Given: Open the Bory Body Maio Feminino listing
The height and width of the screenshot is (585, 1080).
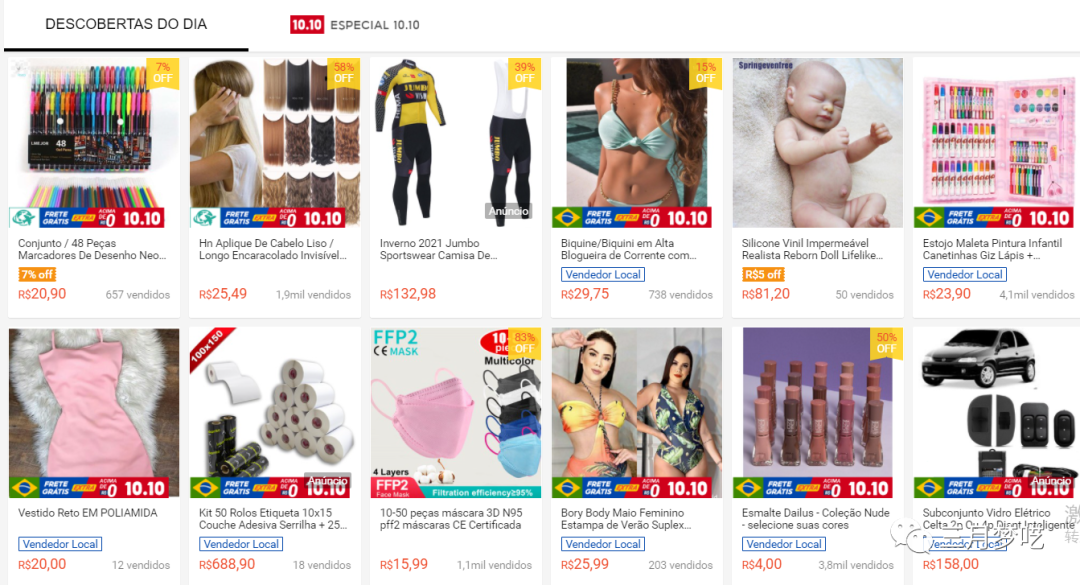Looking at the screenshot, I should (626, 519).
